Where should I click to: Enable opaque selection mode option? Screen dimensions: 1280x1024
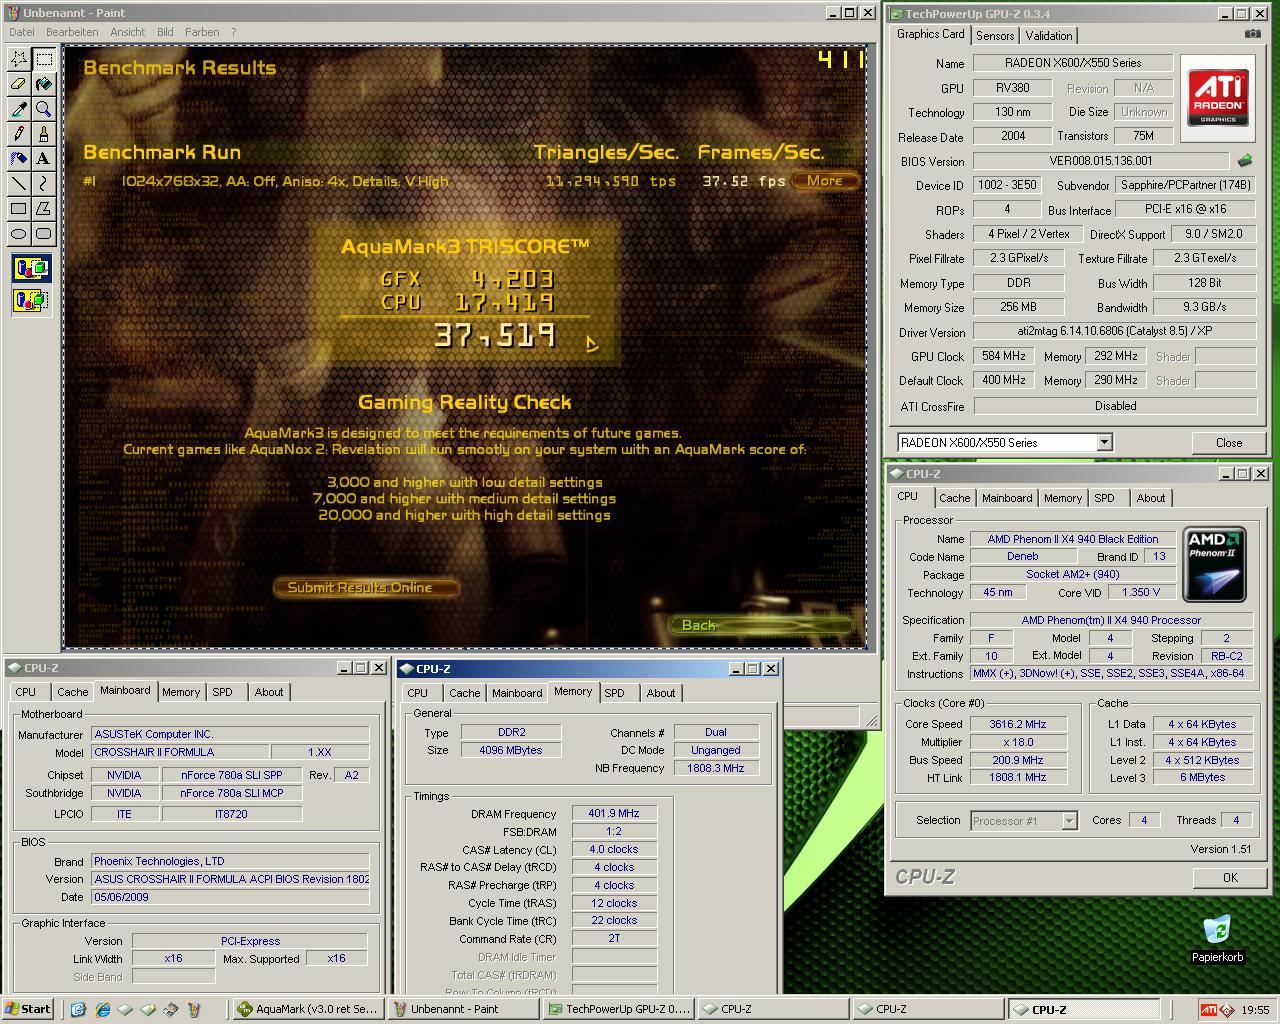(31, 268)
